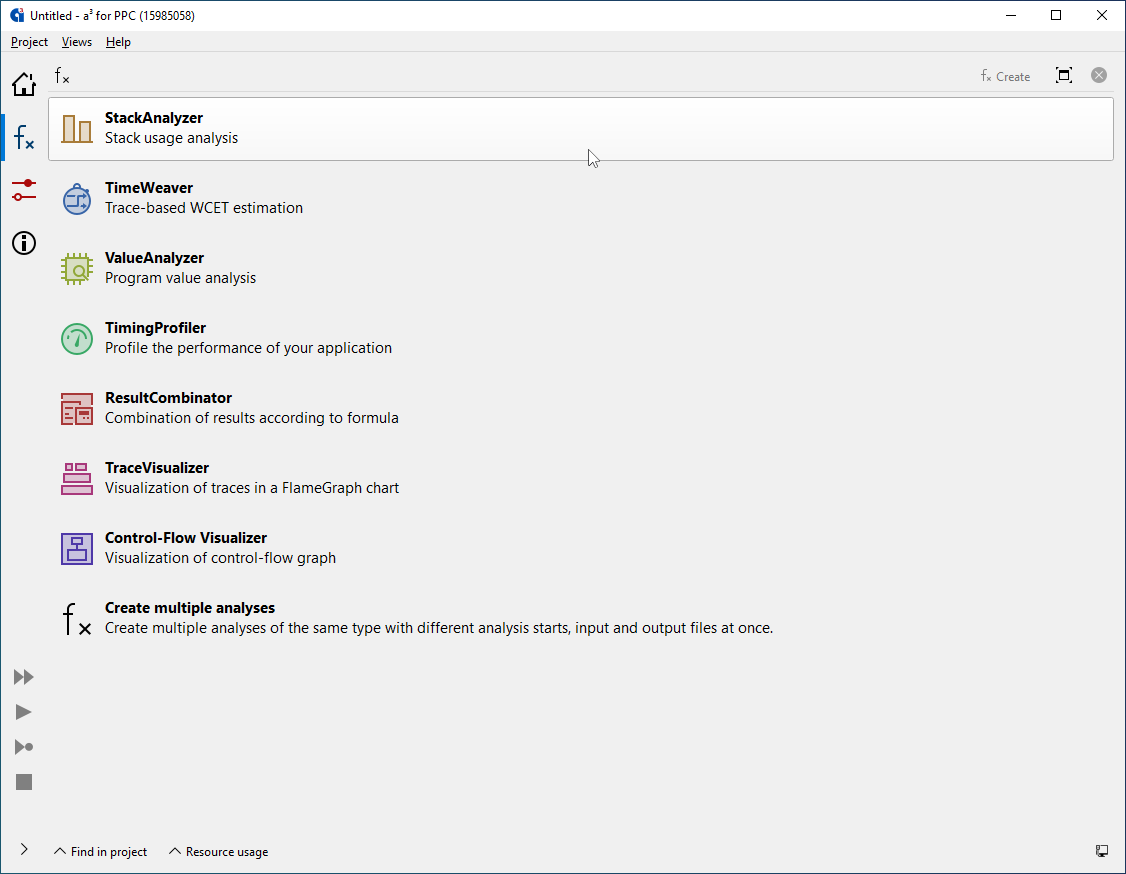Click the Create multiple analyses fx icon
Viewport: 1126px width, 874px height.
[x=77, y=619]
